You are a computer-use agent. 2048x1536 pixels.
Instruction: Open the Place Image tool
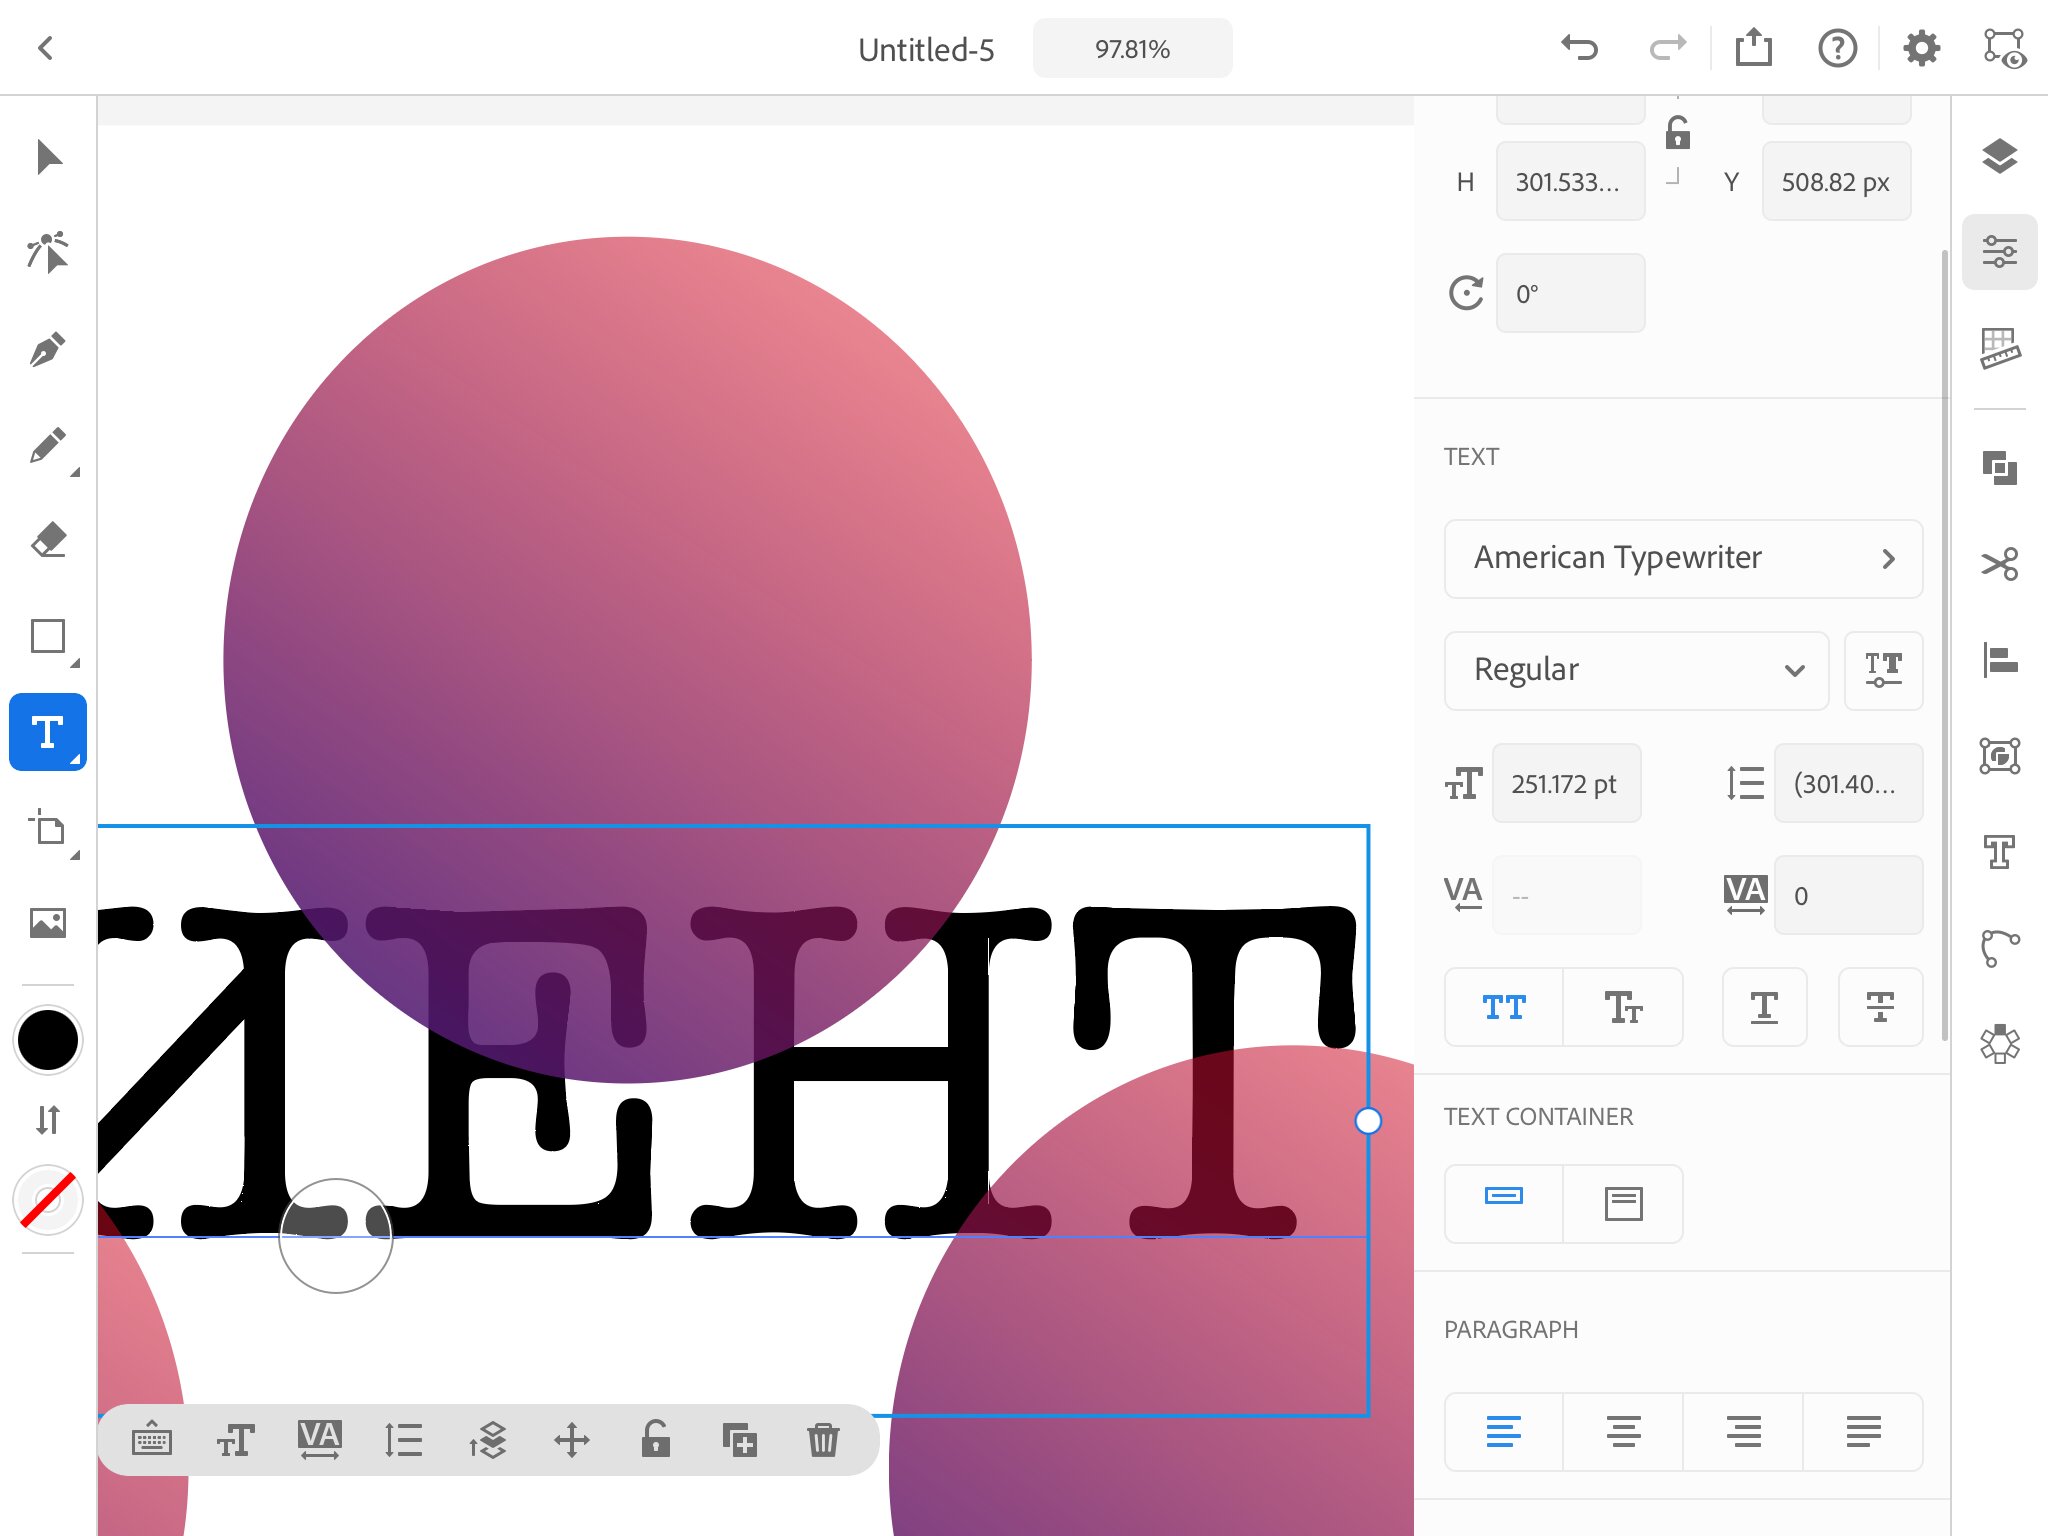(x=47, y=922)
